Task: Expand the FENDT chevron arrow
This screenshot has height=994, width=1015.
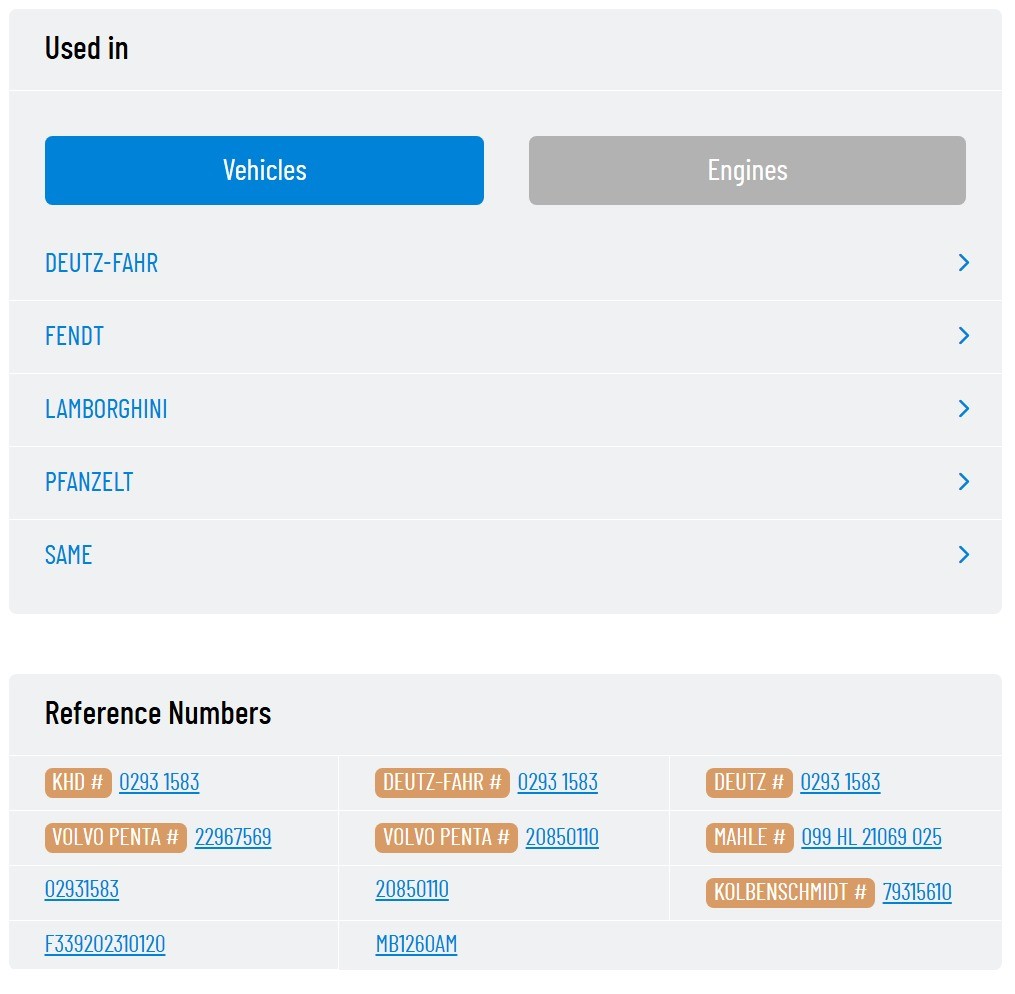Action: tap(963, 336)
